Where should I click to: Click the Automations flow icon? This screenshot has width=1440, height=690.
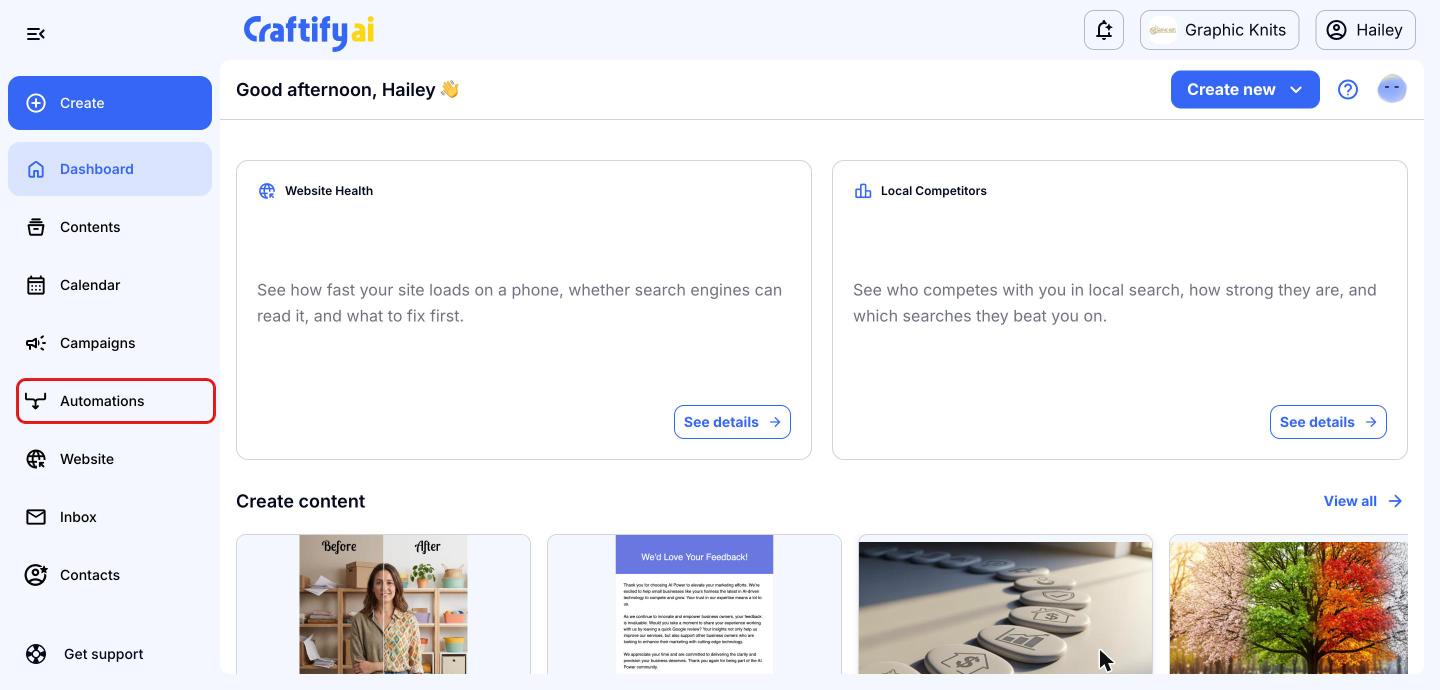tap(36, 401)
